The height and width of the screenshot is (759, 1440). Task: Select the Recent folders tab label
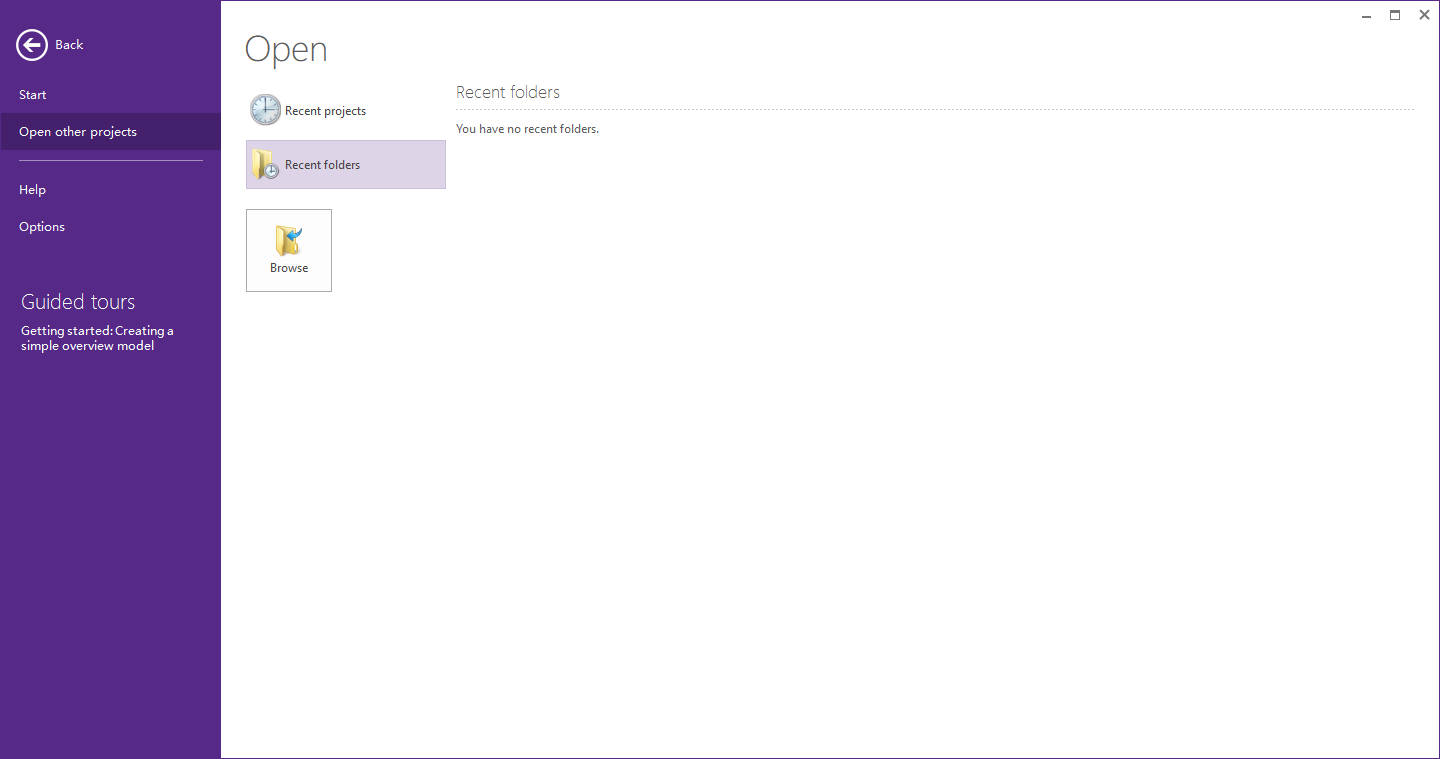pyautogui.click(x=322, y=165)
